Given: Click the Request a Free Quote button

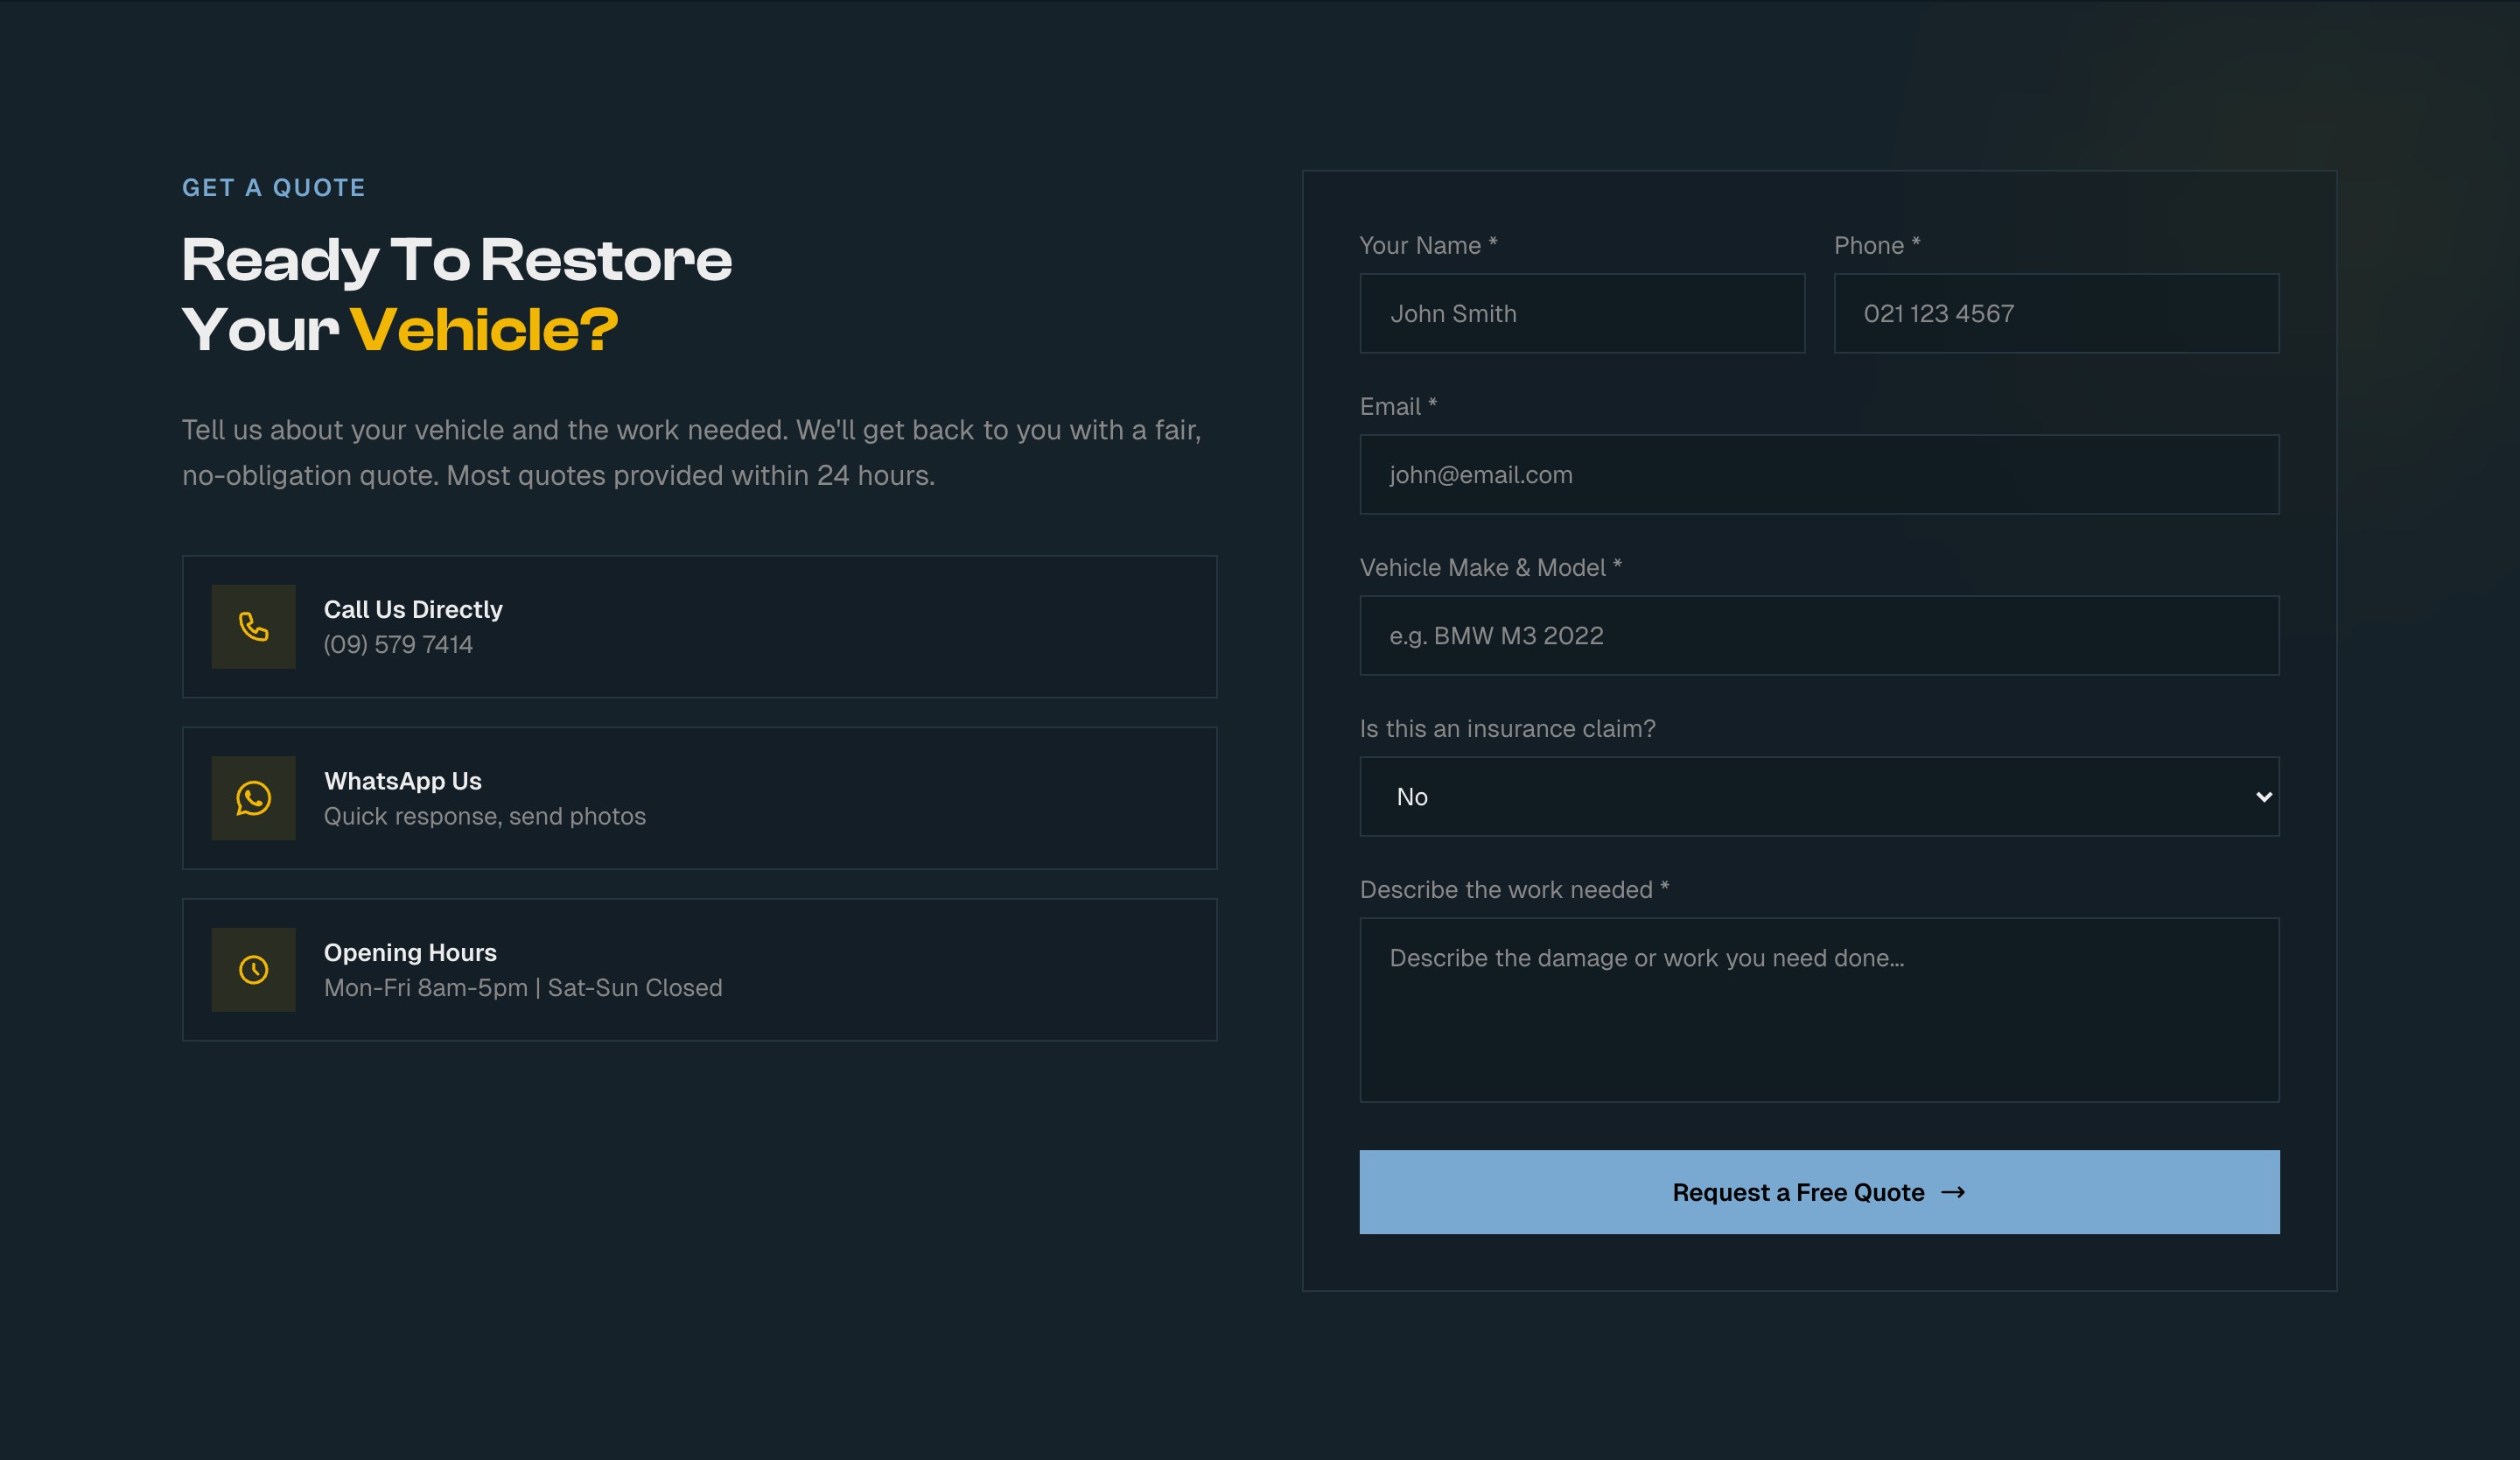Looking at the screenshot, I should [x=1819, y=1192].
